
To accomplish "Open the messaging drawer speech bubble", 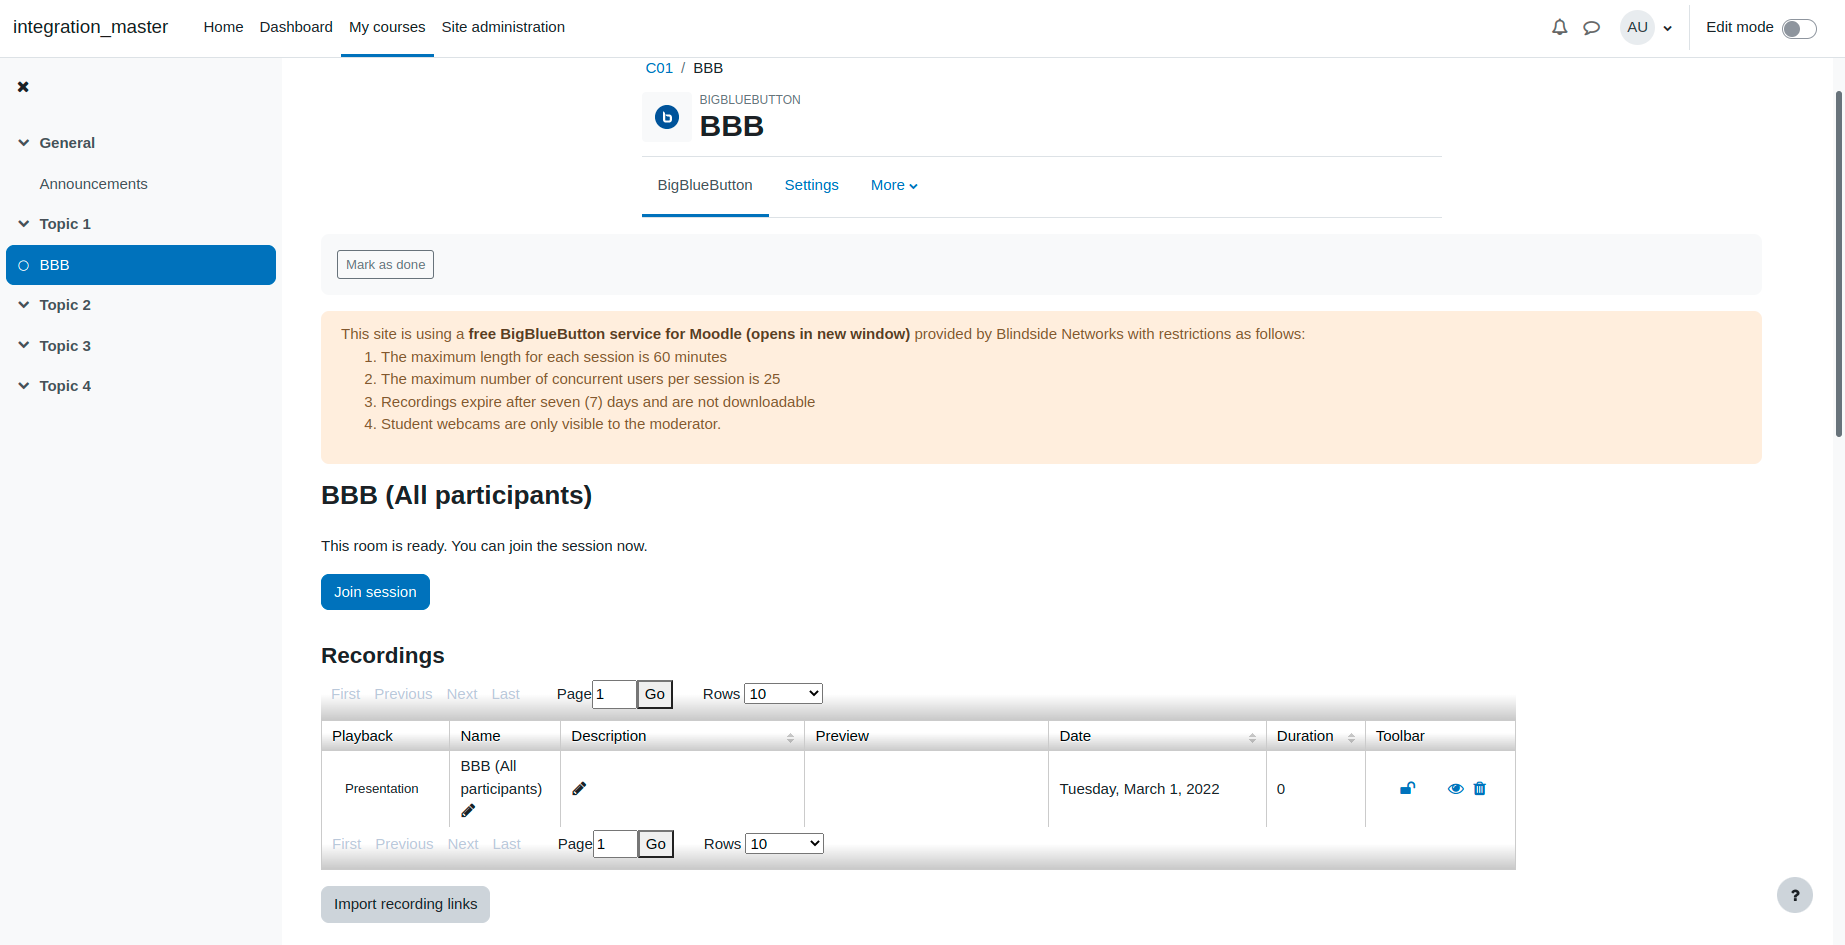I will 1592,28.
